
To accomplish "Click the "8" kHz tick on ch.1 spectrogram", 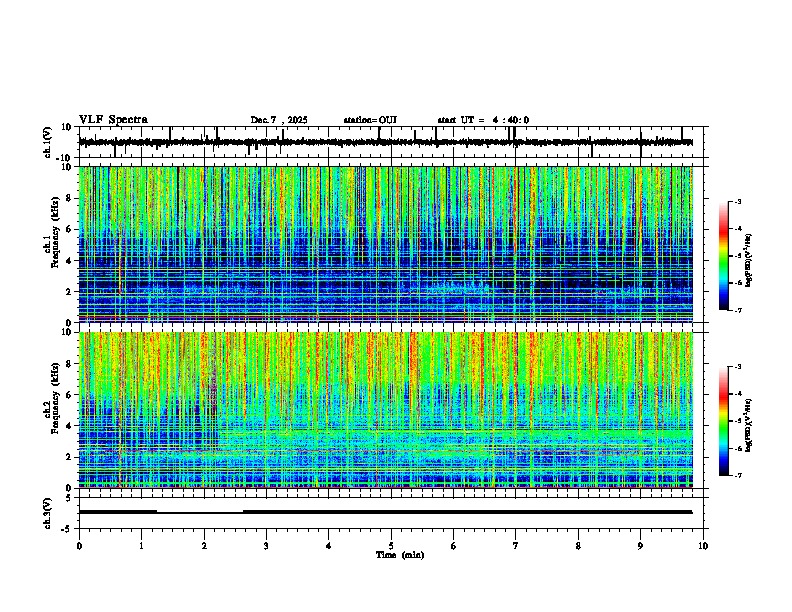I will 70,198.
